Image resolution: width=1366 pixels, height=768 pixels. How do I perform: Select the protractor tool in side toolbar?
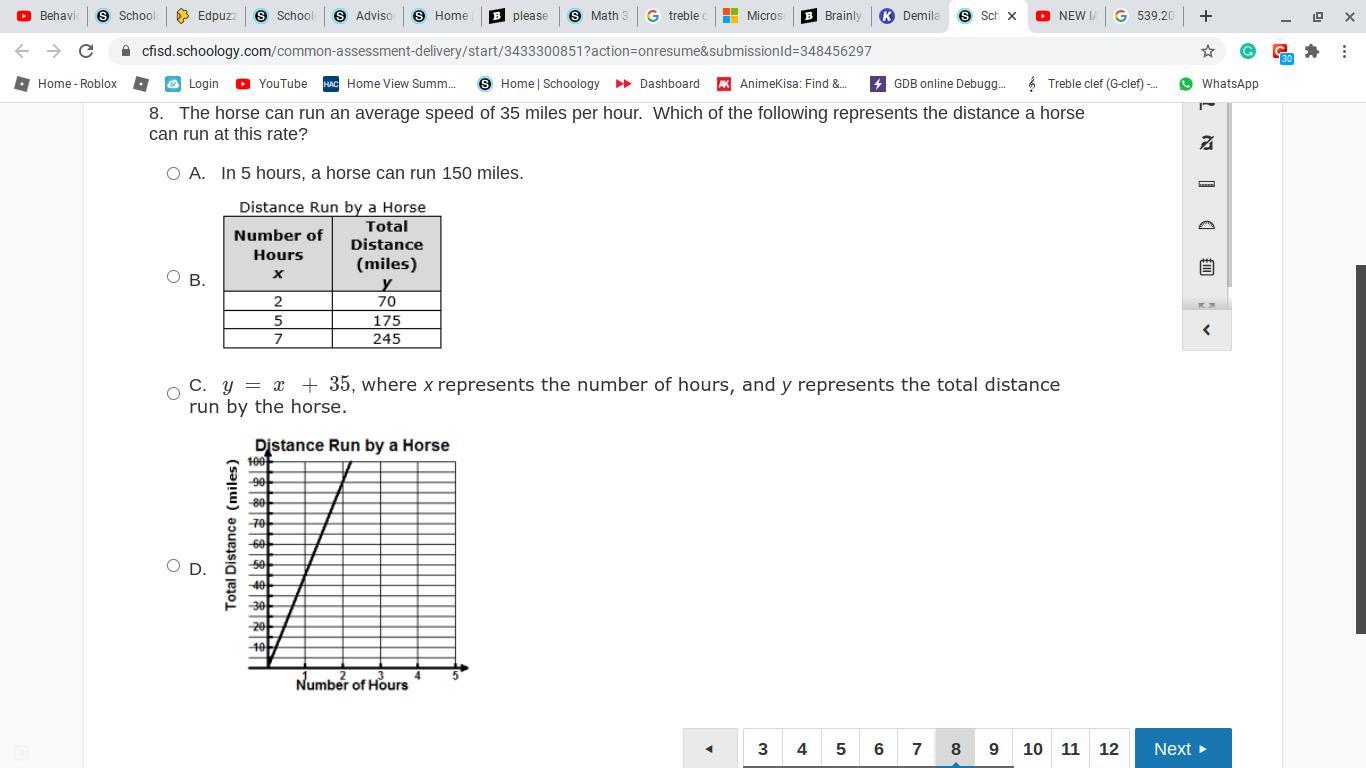(1206, 225)
